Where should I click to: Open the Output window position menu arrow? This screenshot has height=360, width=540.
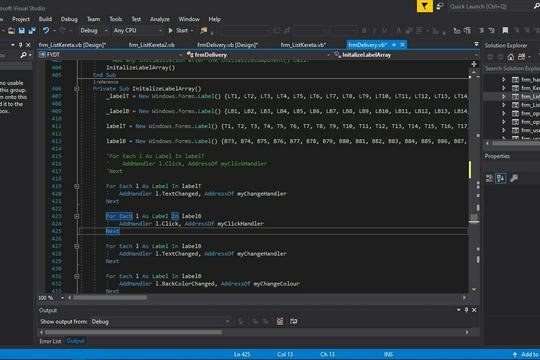(x=459, y=310)
